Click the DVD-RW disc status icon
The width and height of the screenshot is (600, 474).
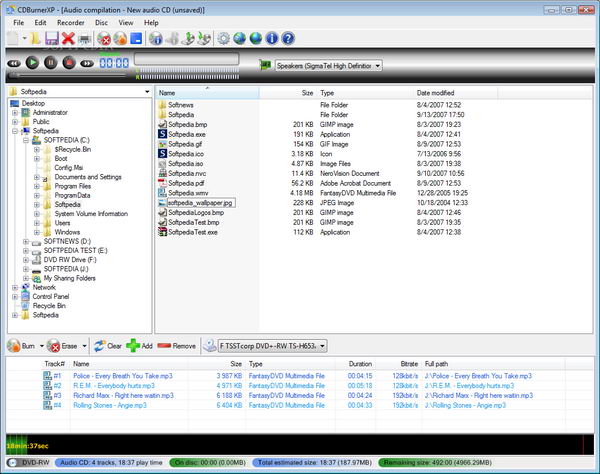pos(12,463)
